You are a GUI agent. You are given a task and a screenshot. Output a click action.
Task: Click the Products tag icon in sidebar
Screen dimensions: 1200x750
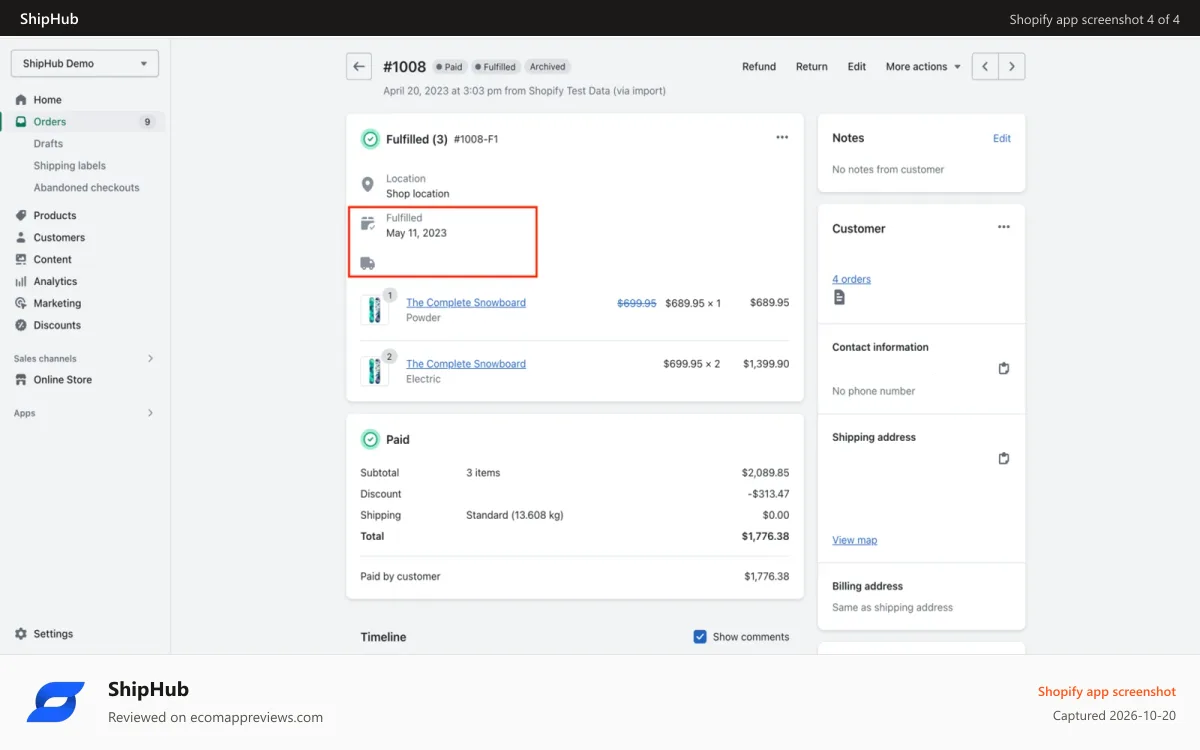pos(21,215)
